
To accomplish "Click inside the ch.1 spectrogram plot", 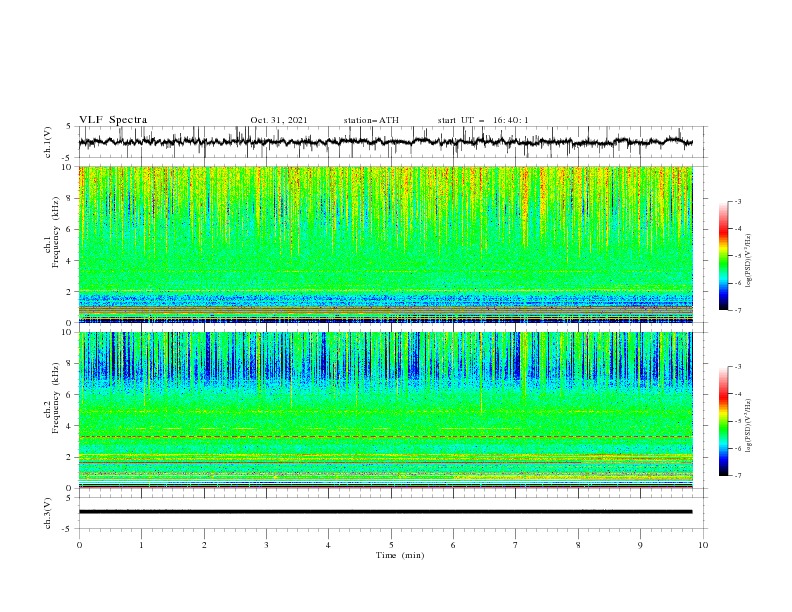I will 386,244.
